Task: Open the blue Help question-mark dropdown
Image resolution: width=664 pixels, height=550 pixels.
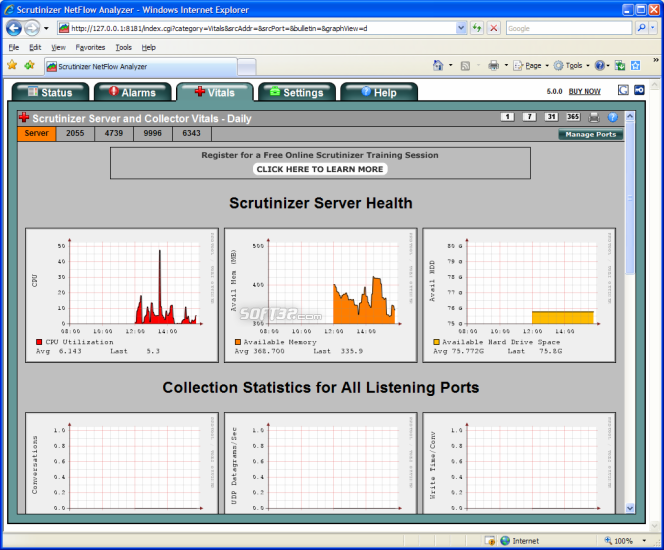Action: coord(602,66)
